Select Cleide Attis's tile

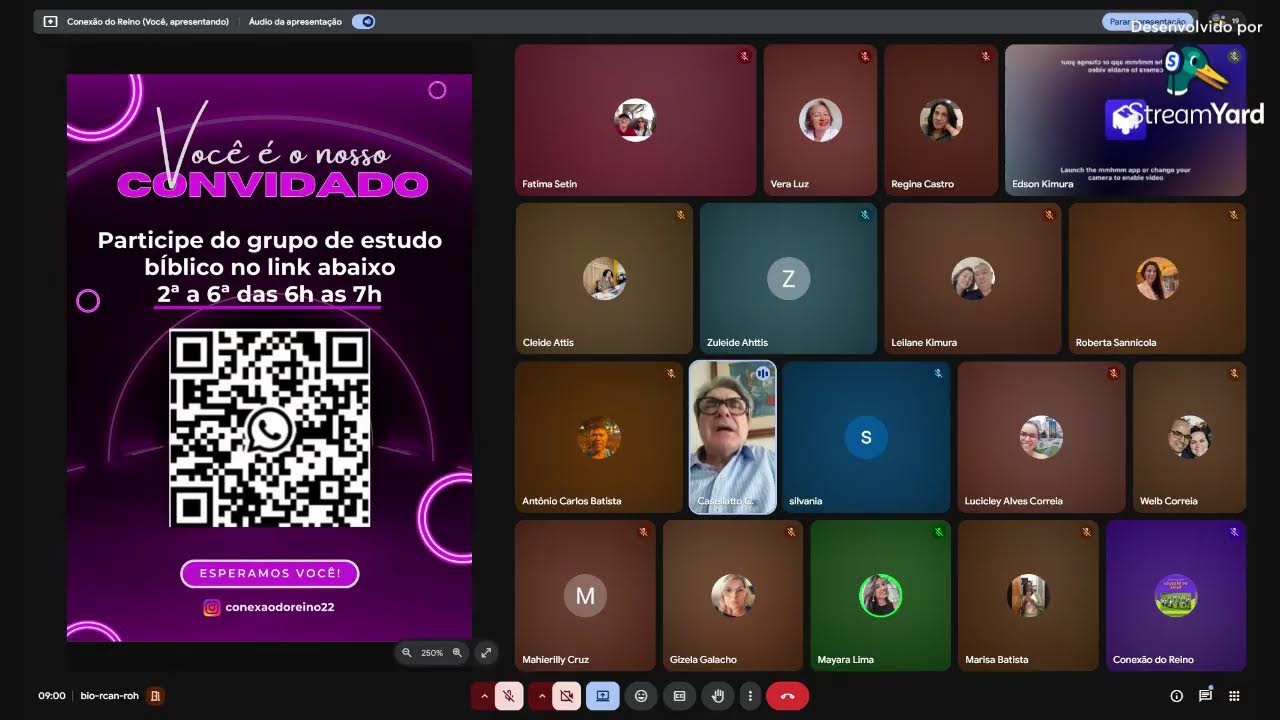tap(604, 279)
